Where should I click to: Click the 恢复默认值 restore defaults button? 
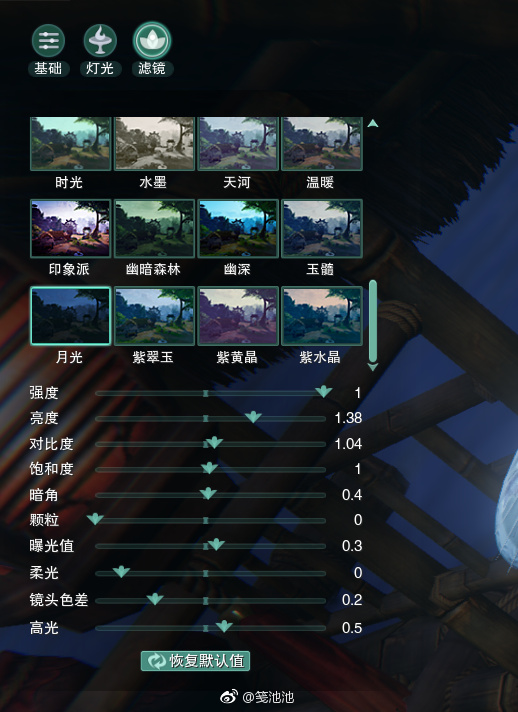coord(195,661)
